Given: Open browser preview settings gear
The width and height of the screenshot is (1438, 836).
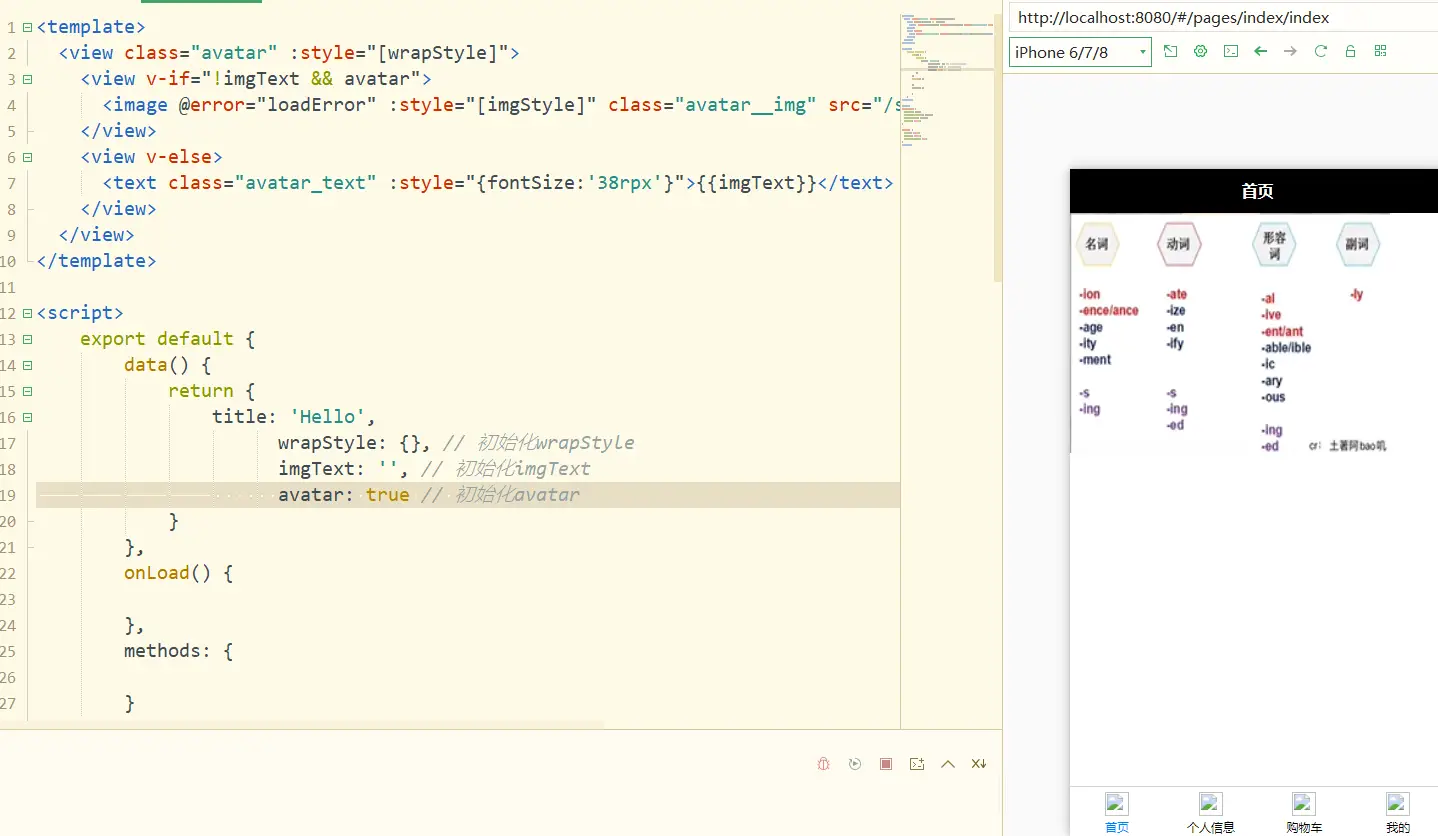Looking at the screenshot, I should [x=1200, y=51].
